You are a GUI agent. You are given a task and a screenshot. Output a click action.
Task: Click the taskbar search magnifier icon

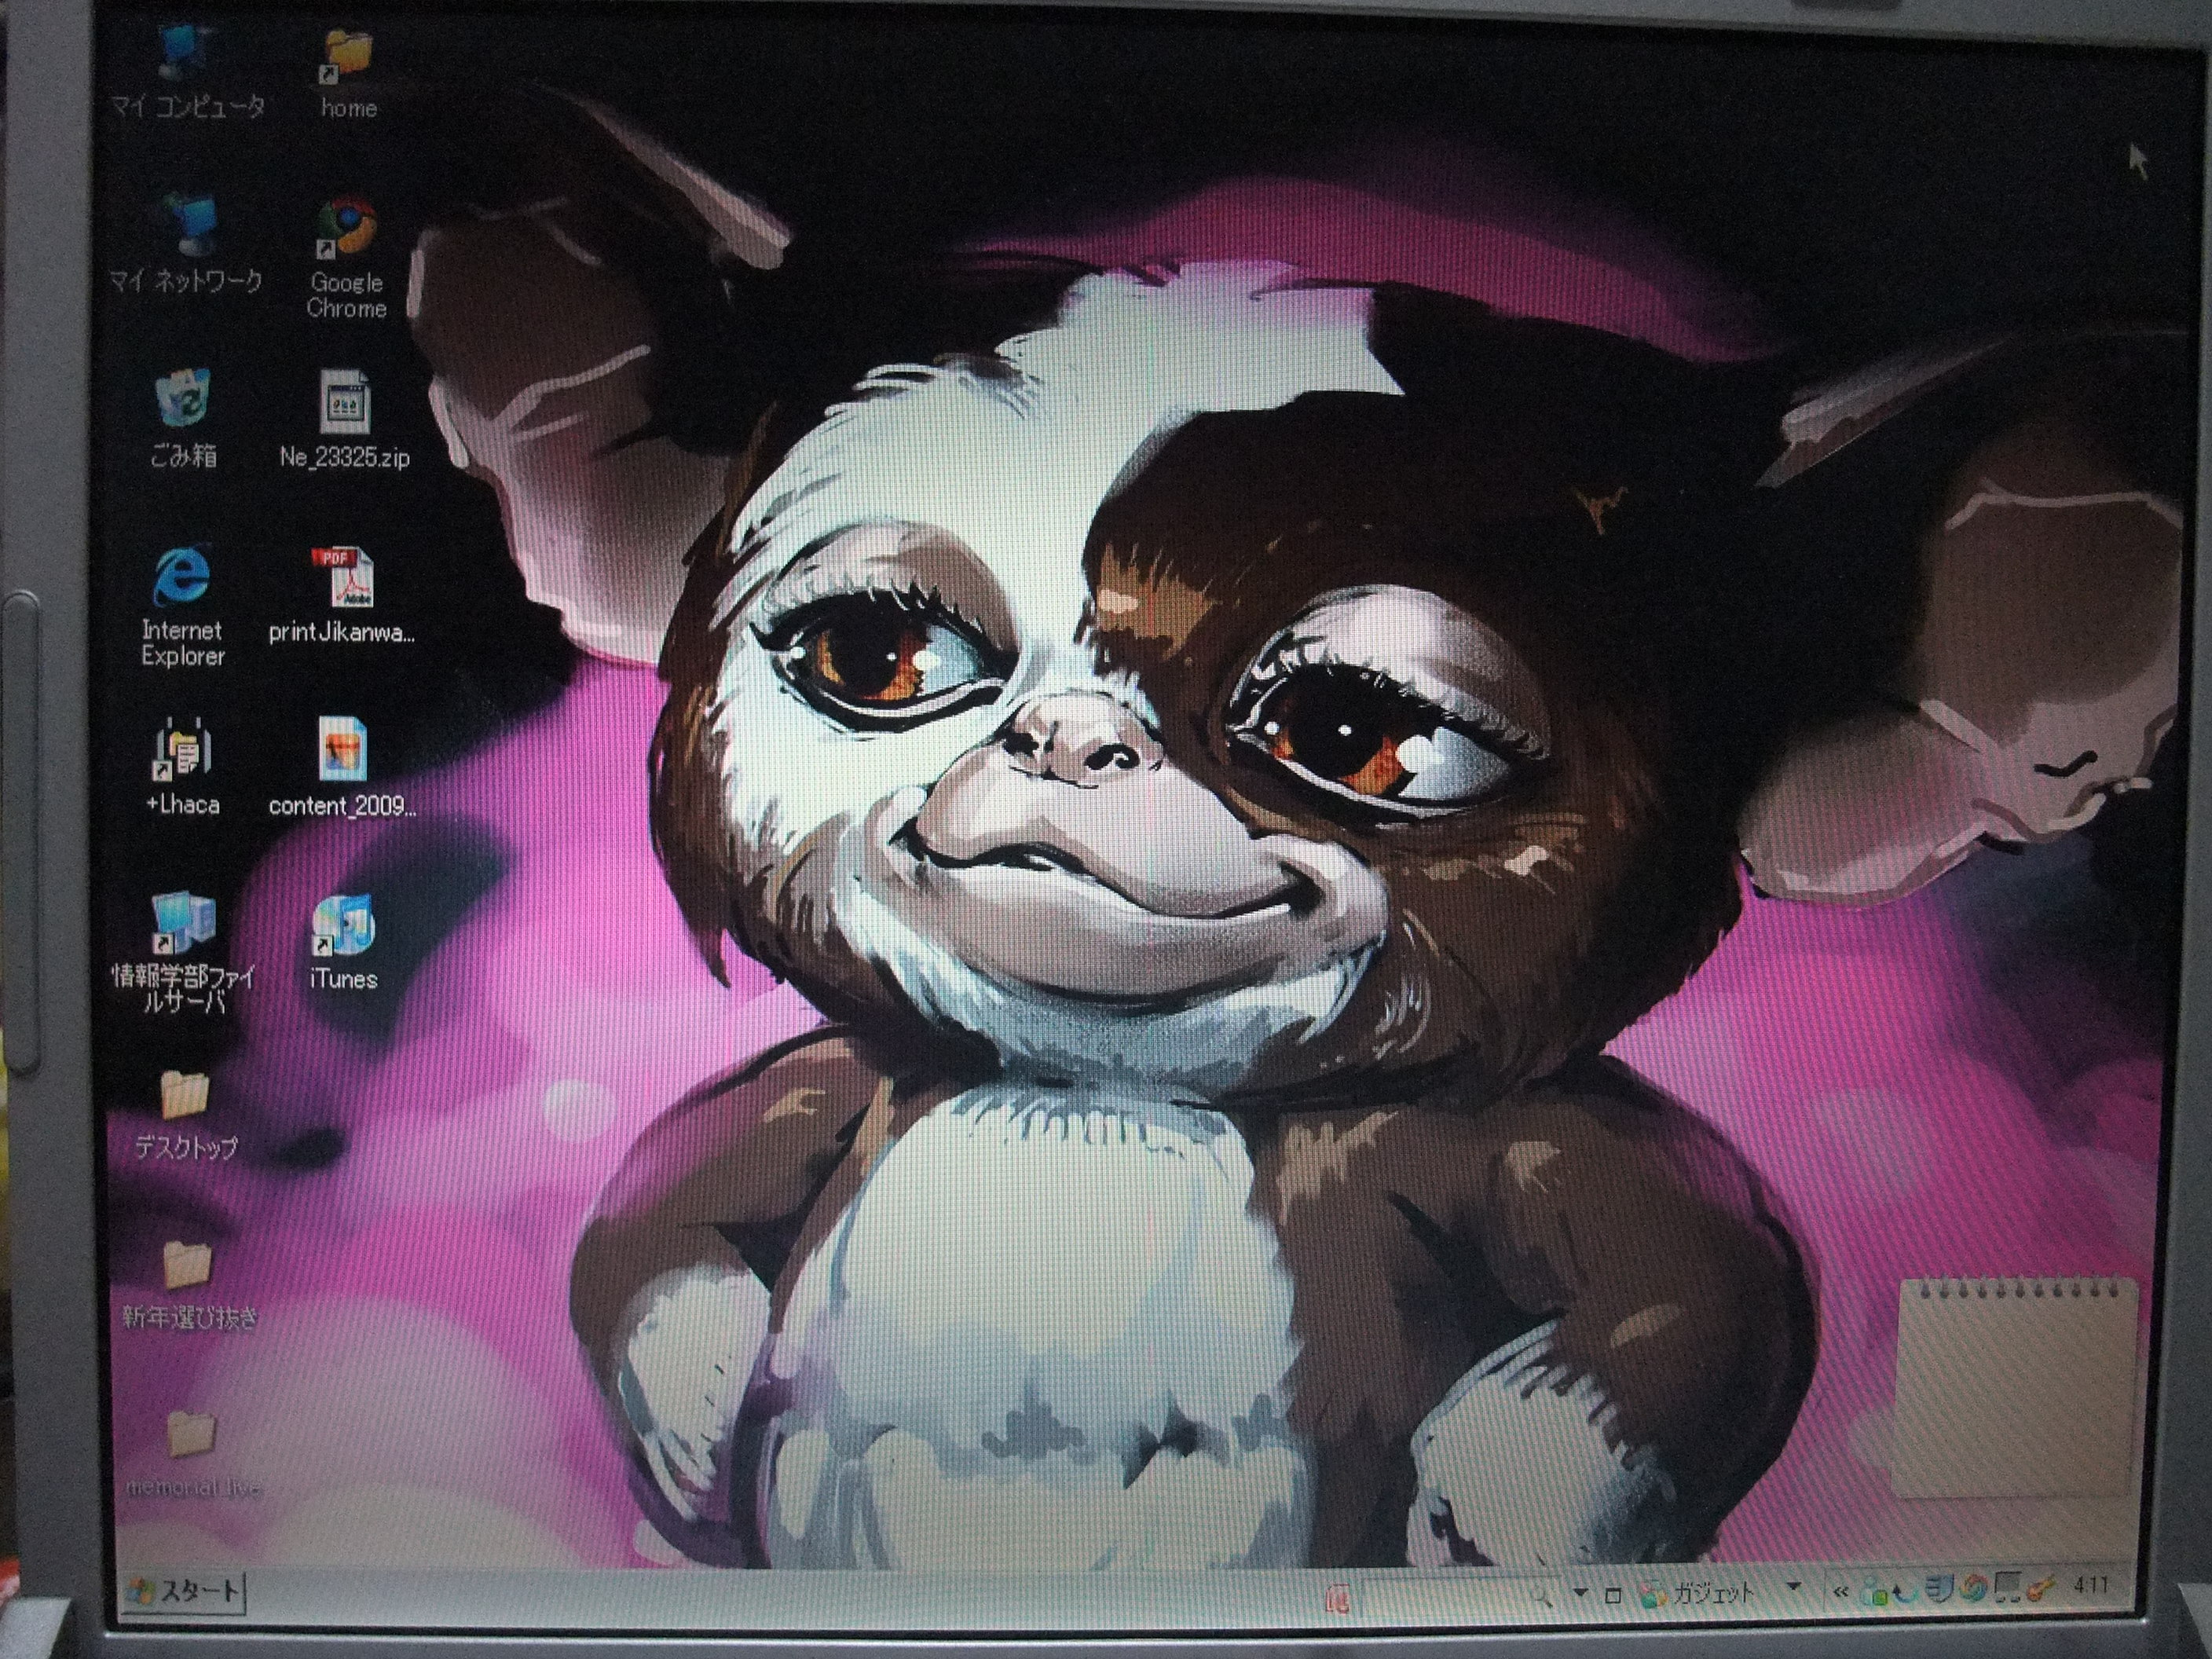(x=1542, y=1597)
